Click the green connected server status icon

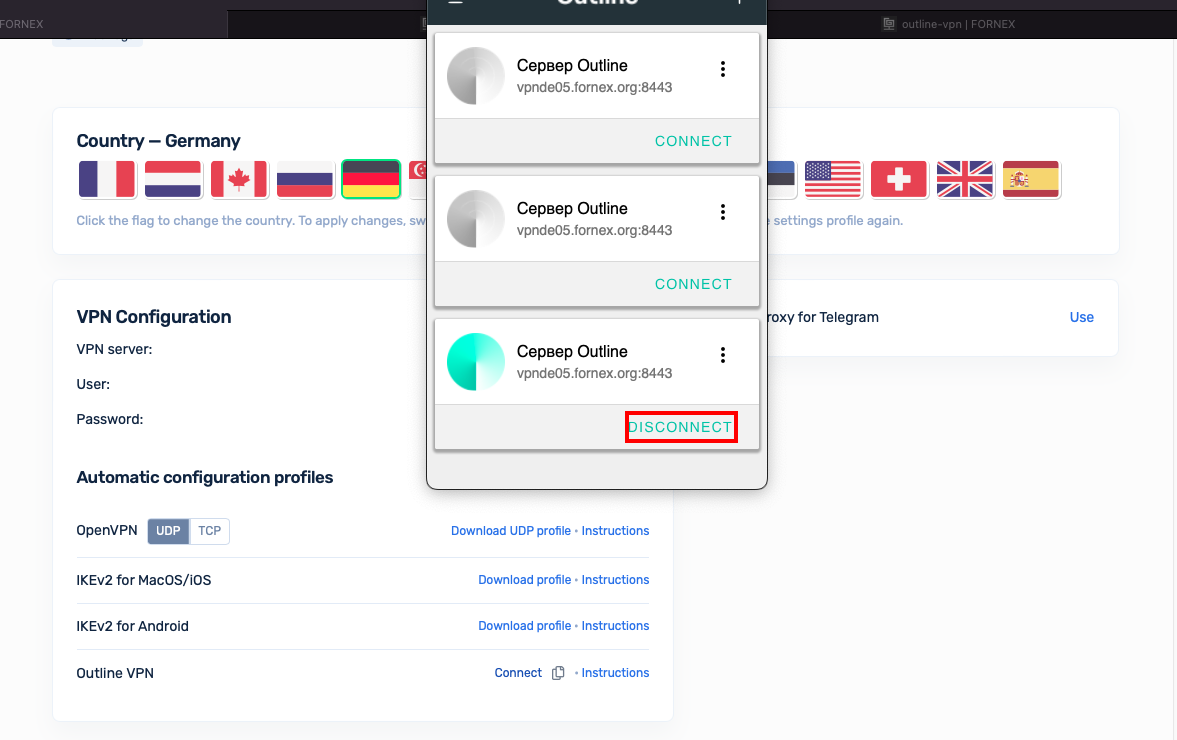tap(476, 362)
